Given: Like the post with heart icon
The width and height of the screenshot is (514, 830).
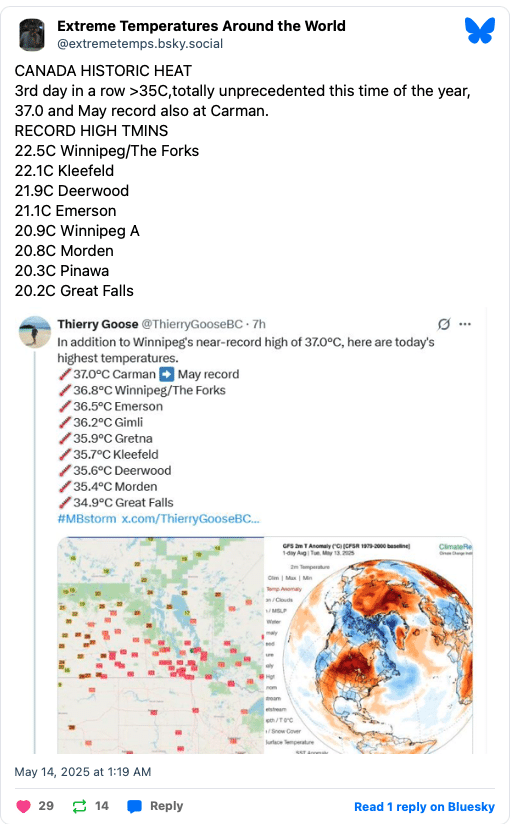Looking at the screenshot, I should tap(23, 806).
